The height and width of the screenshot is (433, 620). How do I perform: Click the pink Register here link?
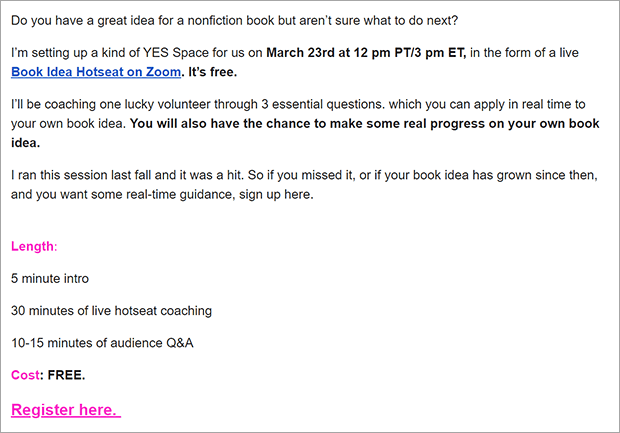pos(66,410)
